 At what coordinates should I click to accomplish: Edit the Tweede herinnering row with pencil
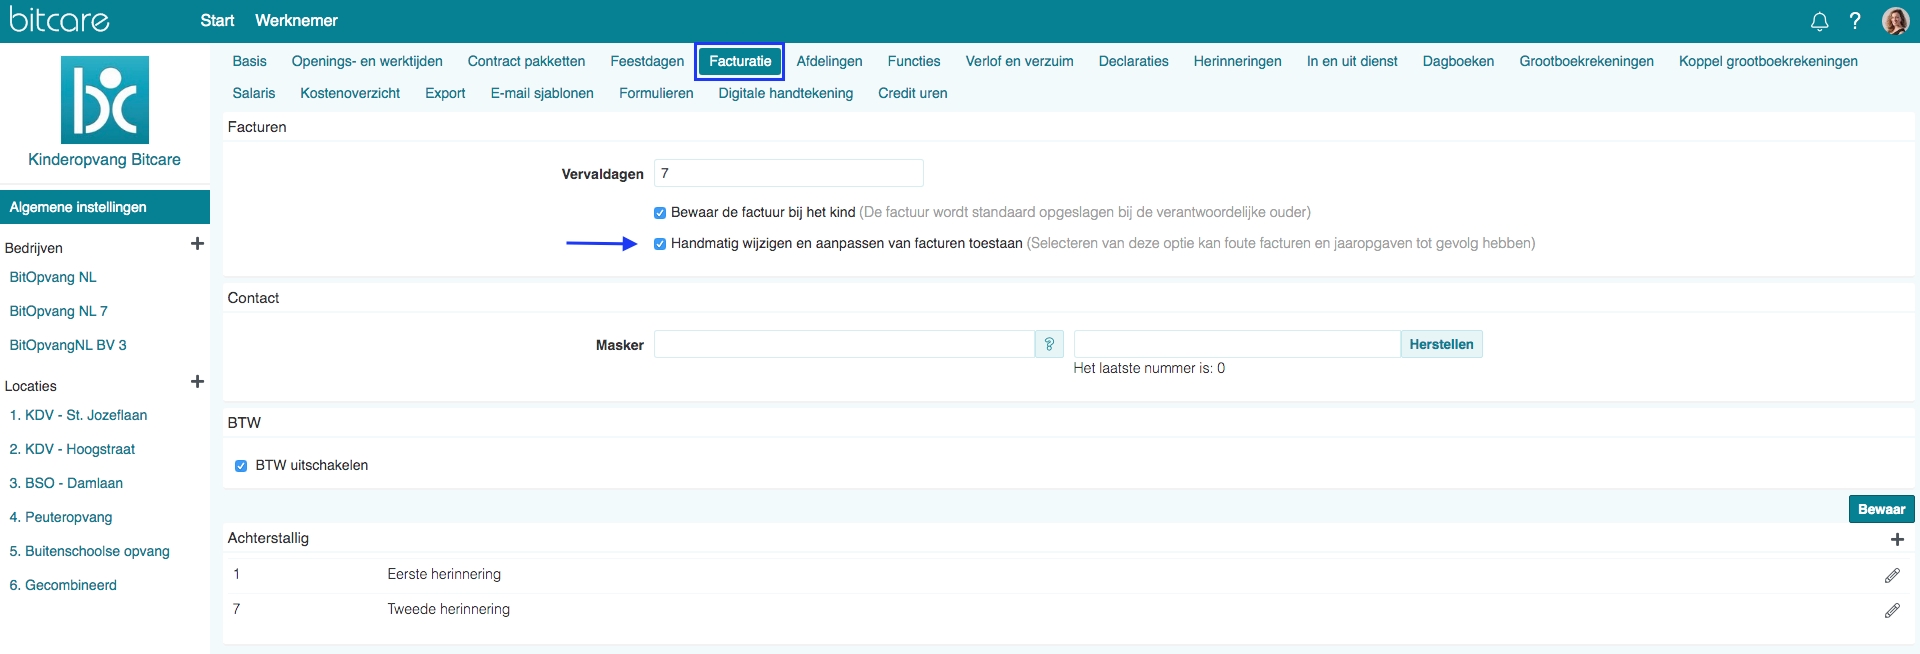tap(1892, 610)
